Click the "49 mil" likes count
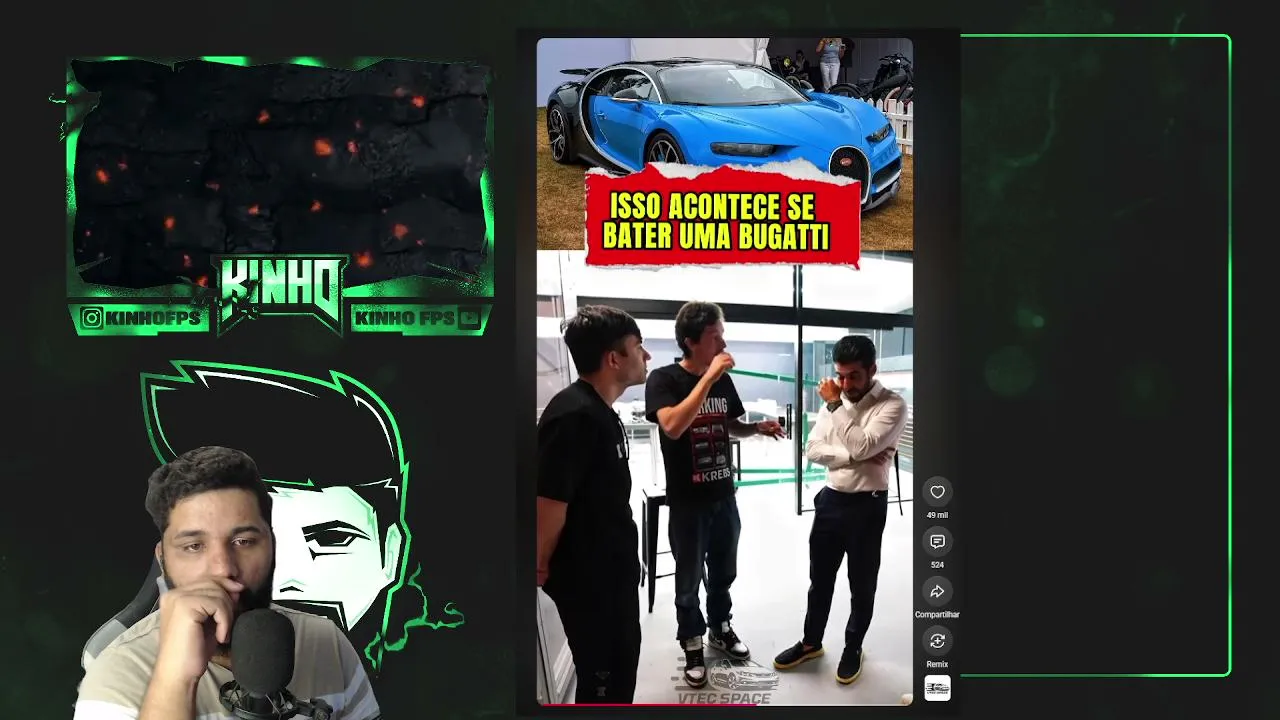The height and width of the screenshot is (720, 1280). click(x=937, y=515)
